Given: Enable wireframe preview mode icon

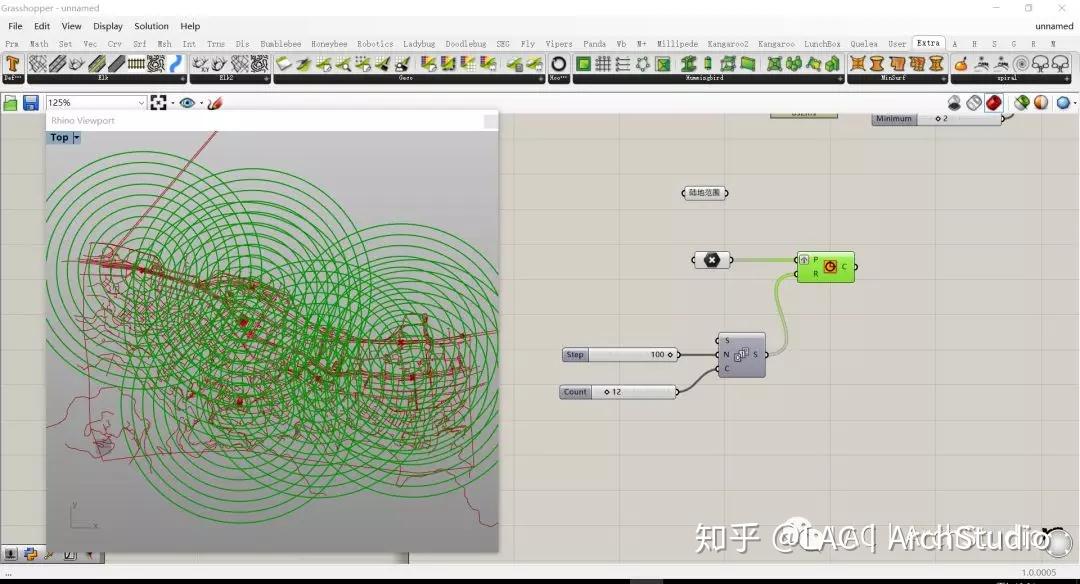Looking at the screenshot, I should pyautogui.click(x=974, y=102).
